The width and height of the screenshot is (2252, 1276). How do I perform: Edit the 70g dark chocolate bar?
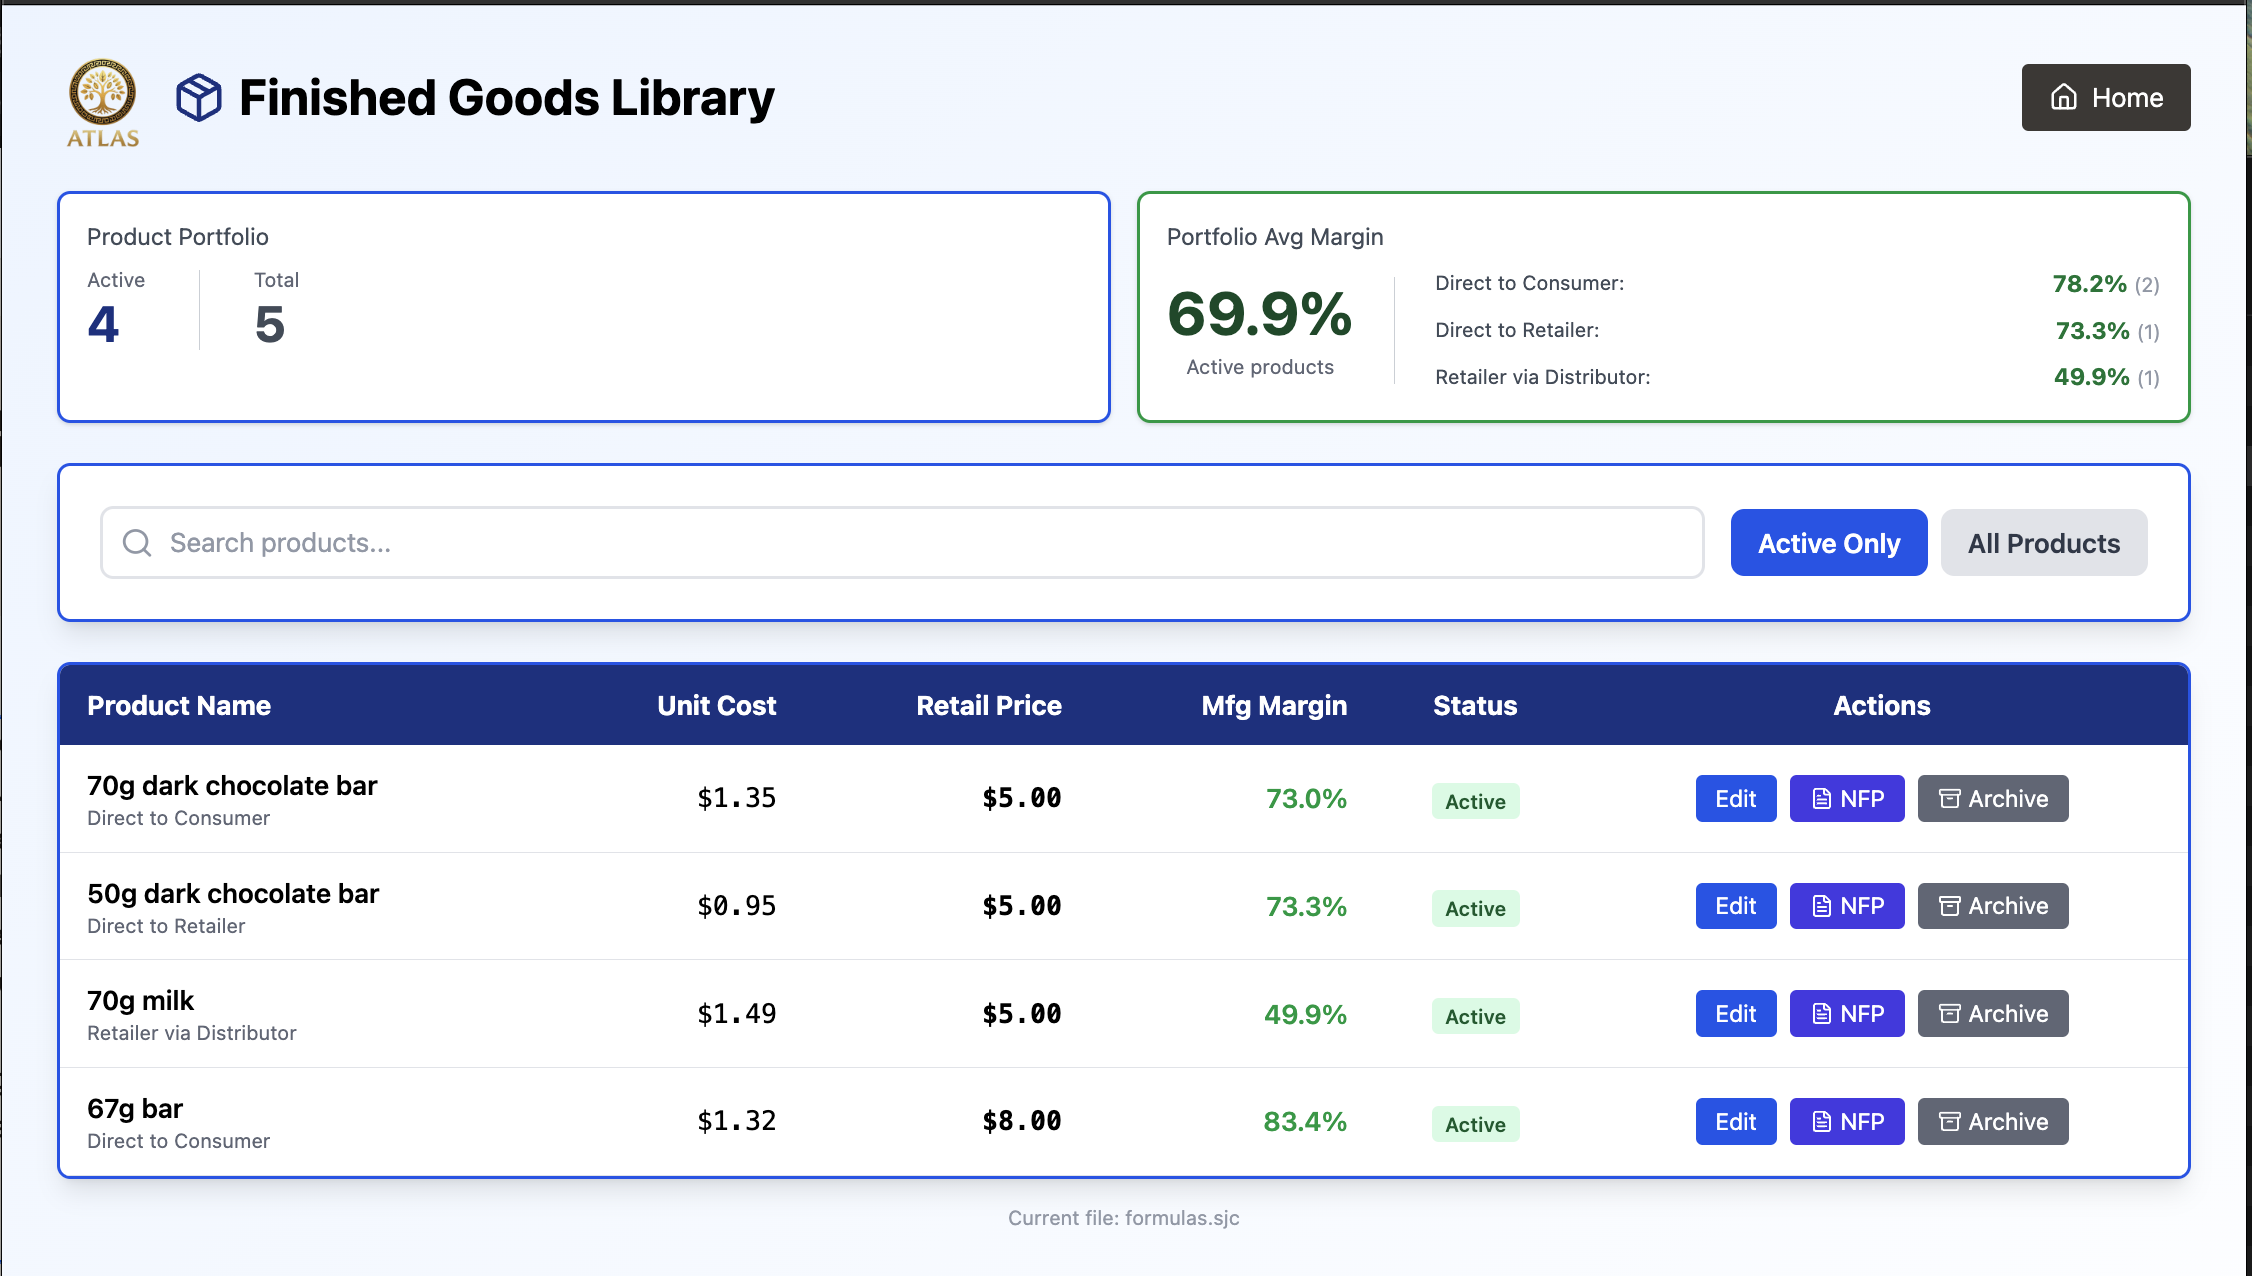click(x=1735, y=799)
